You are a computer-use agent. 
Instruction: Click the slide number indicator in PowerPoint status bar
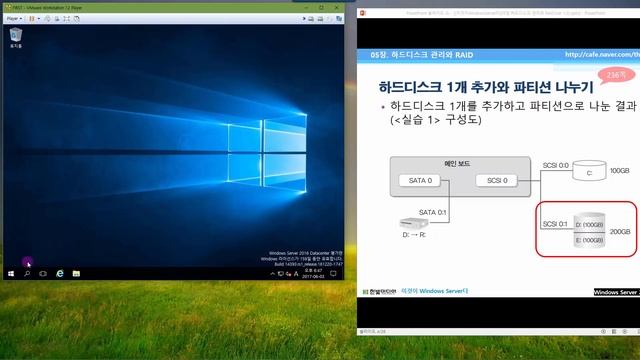point(373,332)
